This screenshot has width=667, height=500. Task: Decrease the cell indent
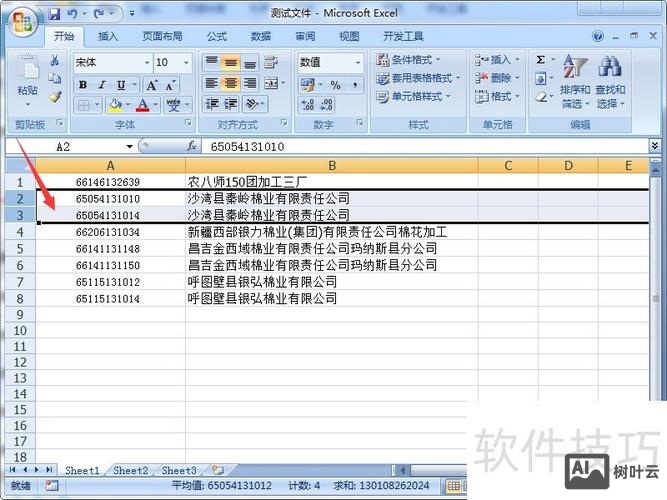pos(211,104)
